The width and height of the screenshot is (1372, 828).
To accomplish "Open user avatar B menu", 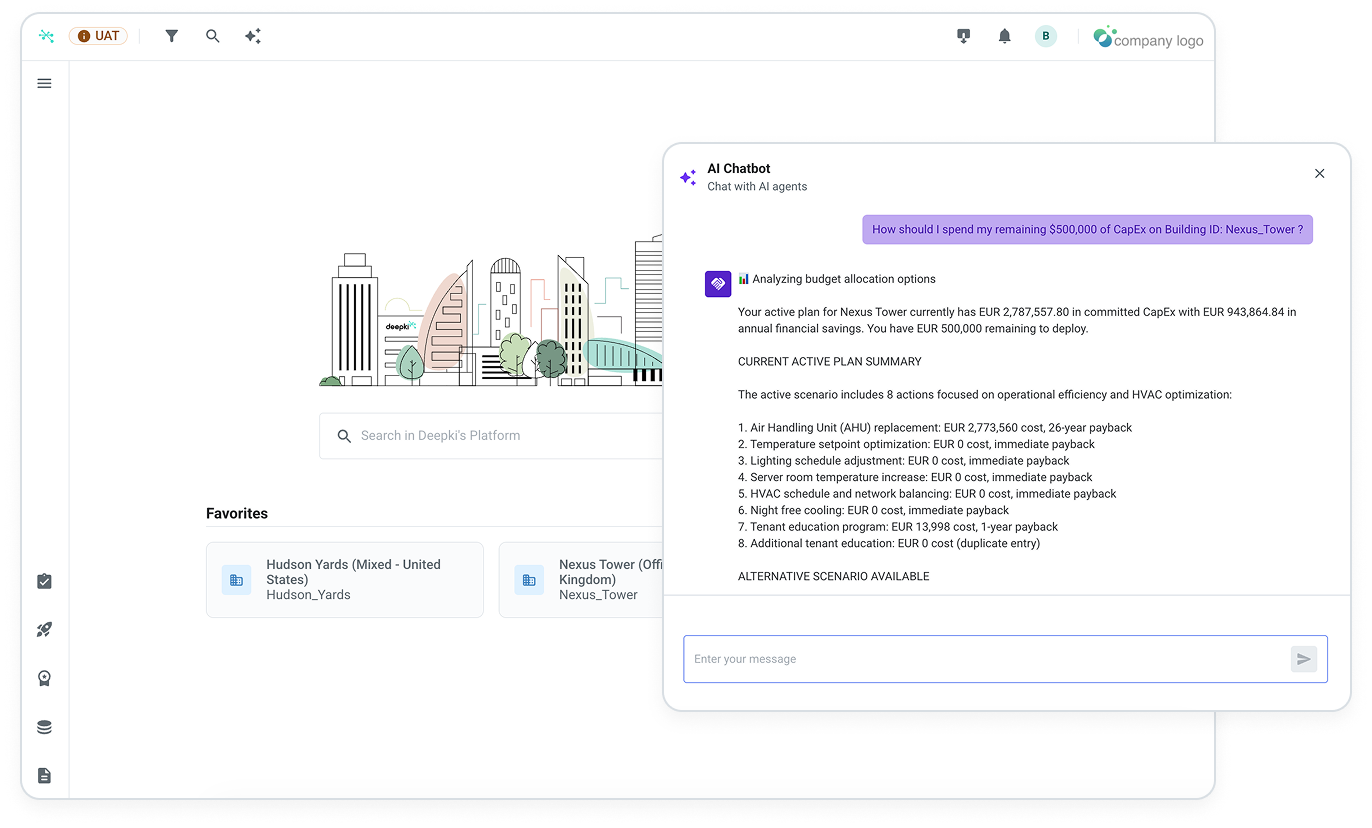I will click(1046, 36).
